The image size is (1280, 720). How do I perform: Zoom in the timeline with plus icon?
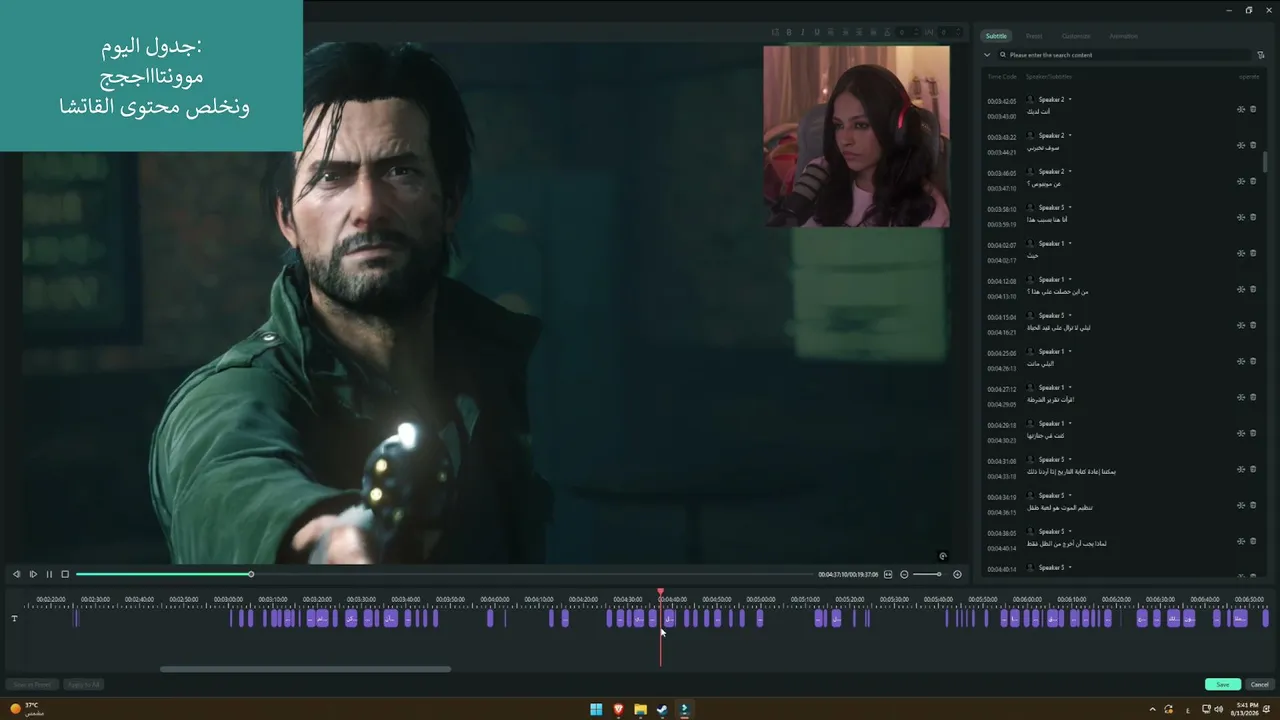click(957, 574)
